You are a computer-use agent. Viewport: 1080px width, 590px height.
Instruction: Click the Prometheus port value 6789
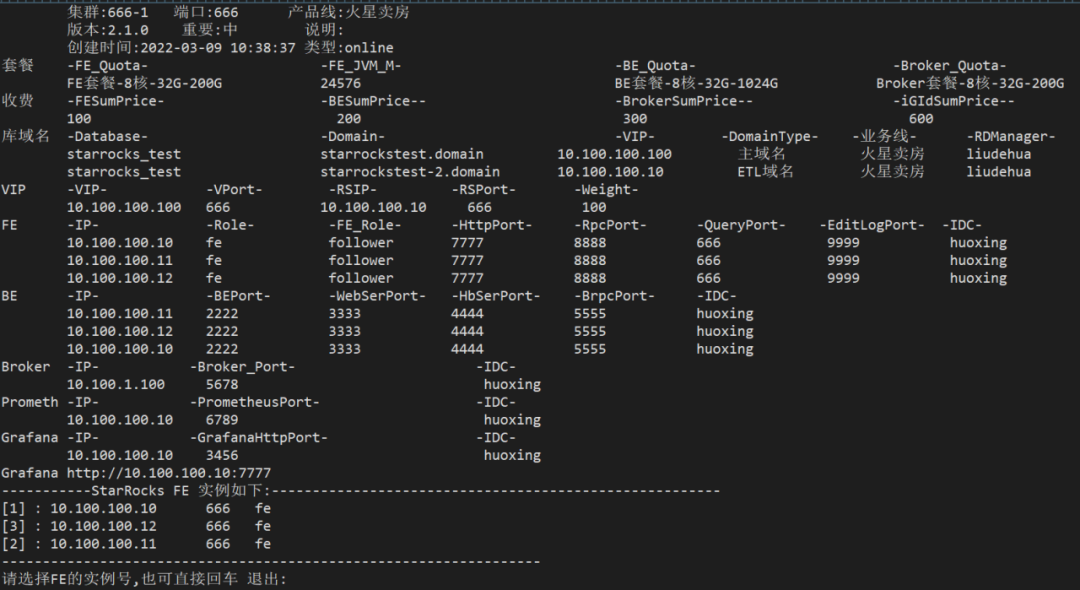tap(222, 420)
